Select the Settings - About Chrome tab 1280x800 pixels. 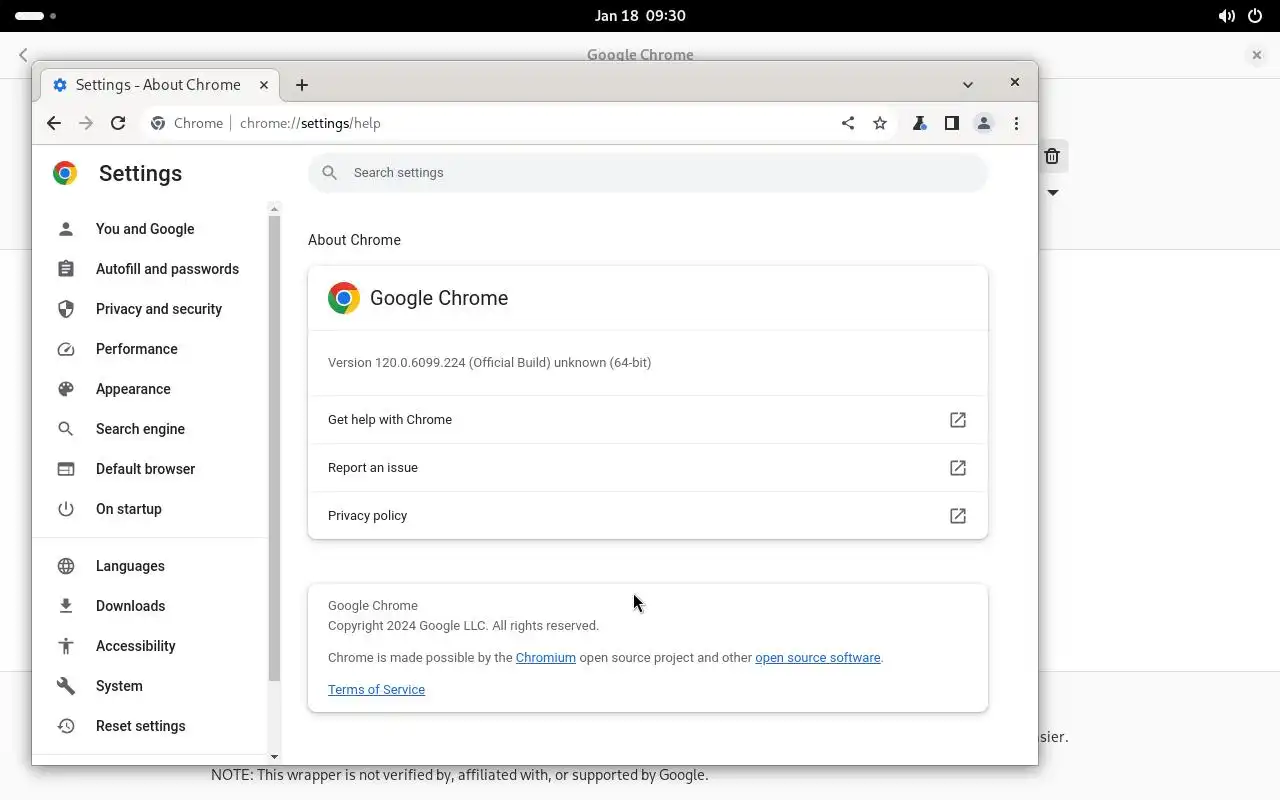tap(161, 85)
